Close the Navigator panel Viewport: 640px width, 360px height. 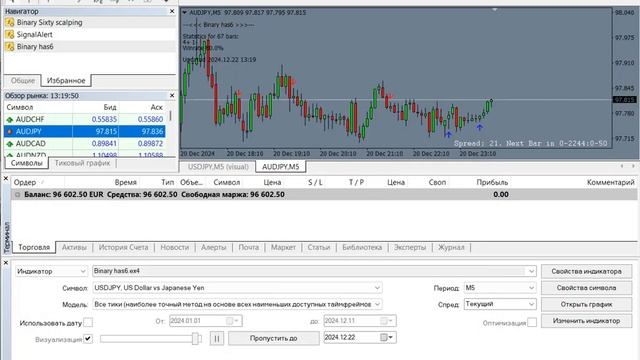point(172,11)
